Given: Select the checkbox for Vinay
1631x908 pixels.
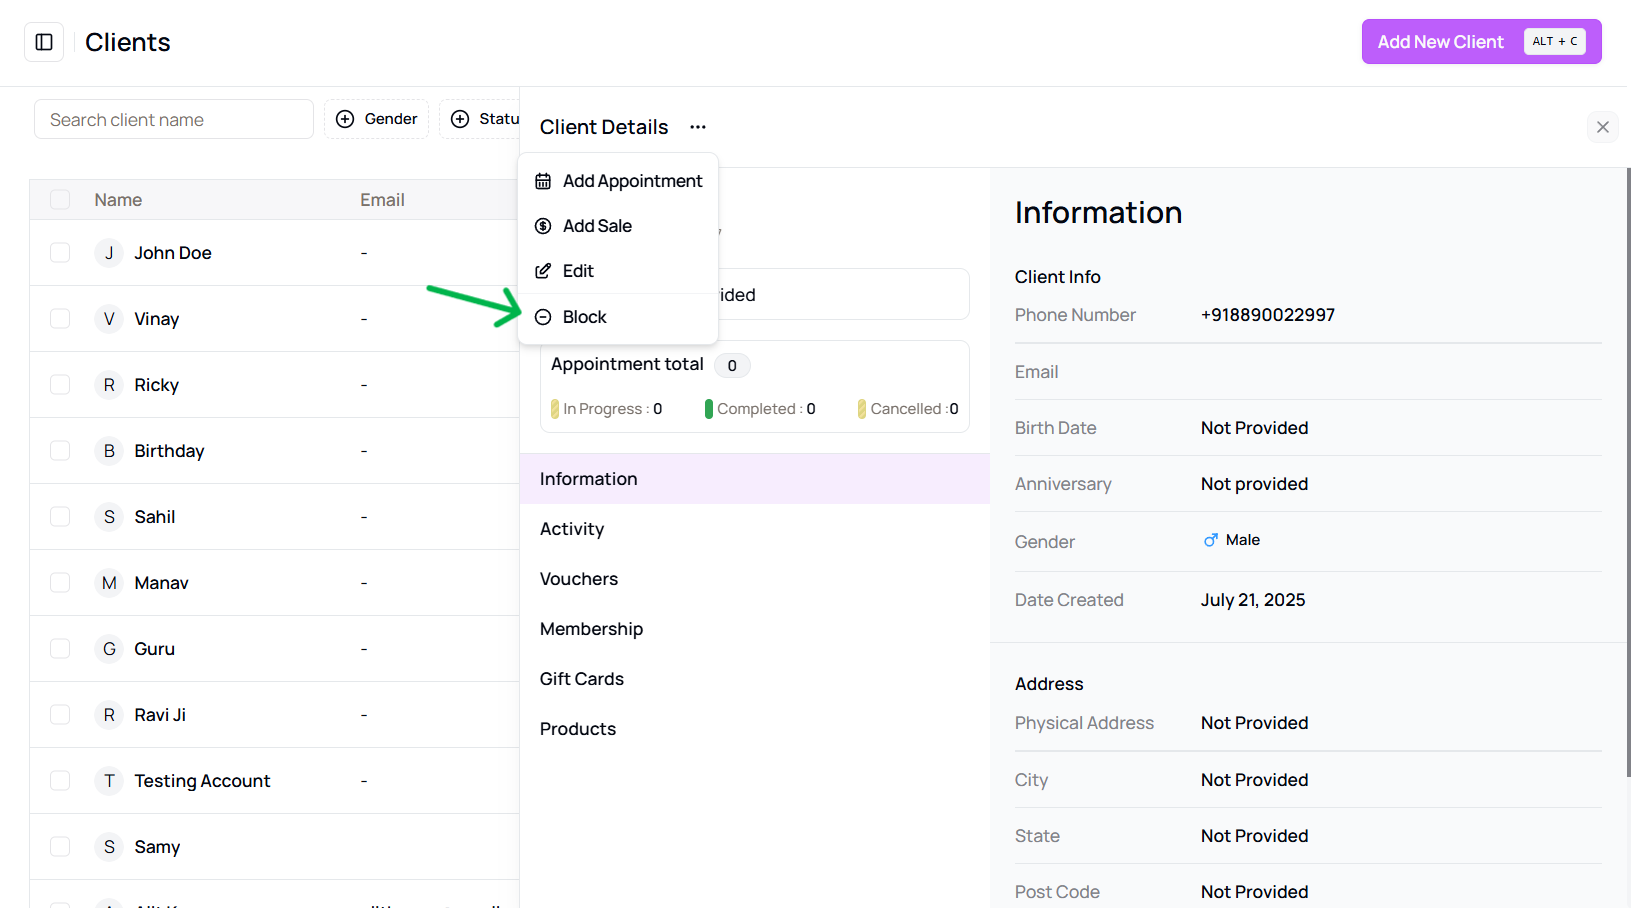Looking at the screenshot, I should 60,319.
